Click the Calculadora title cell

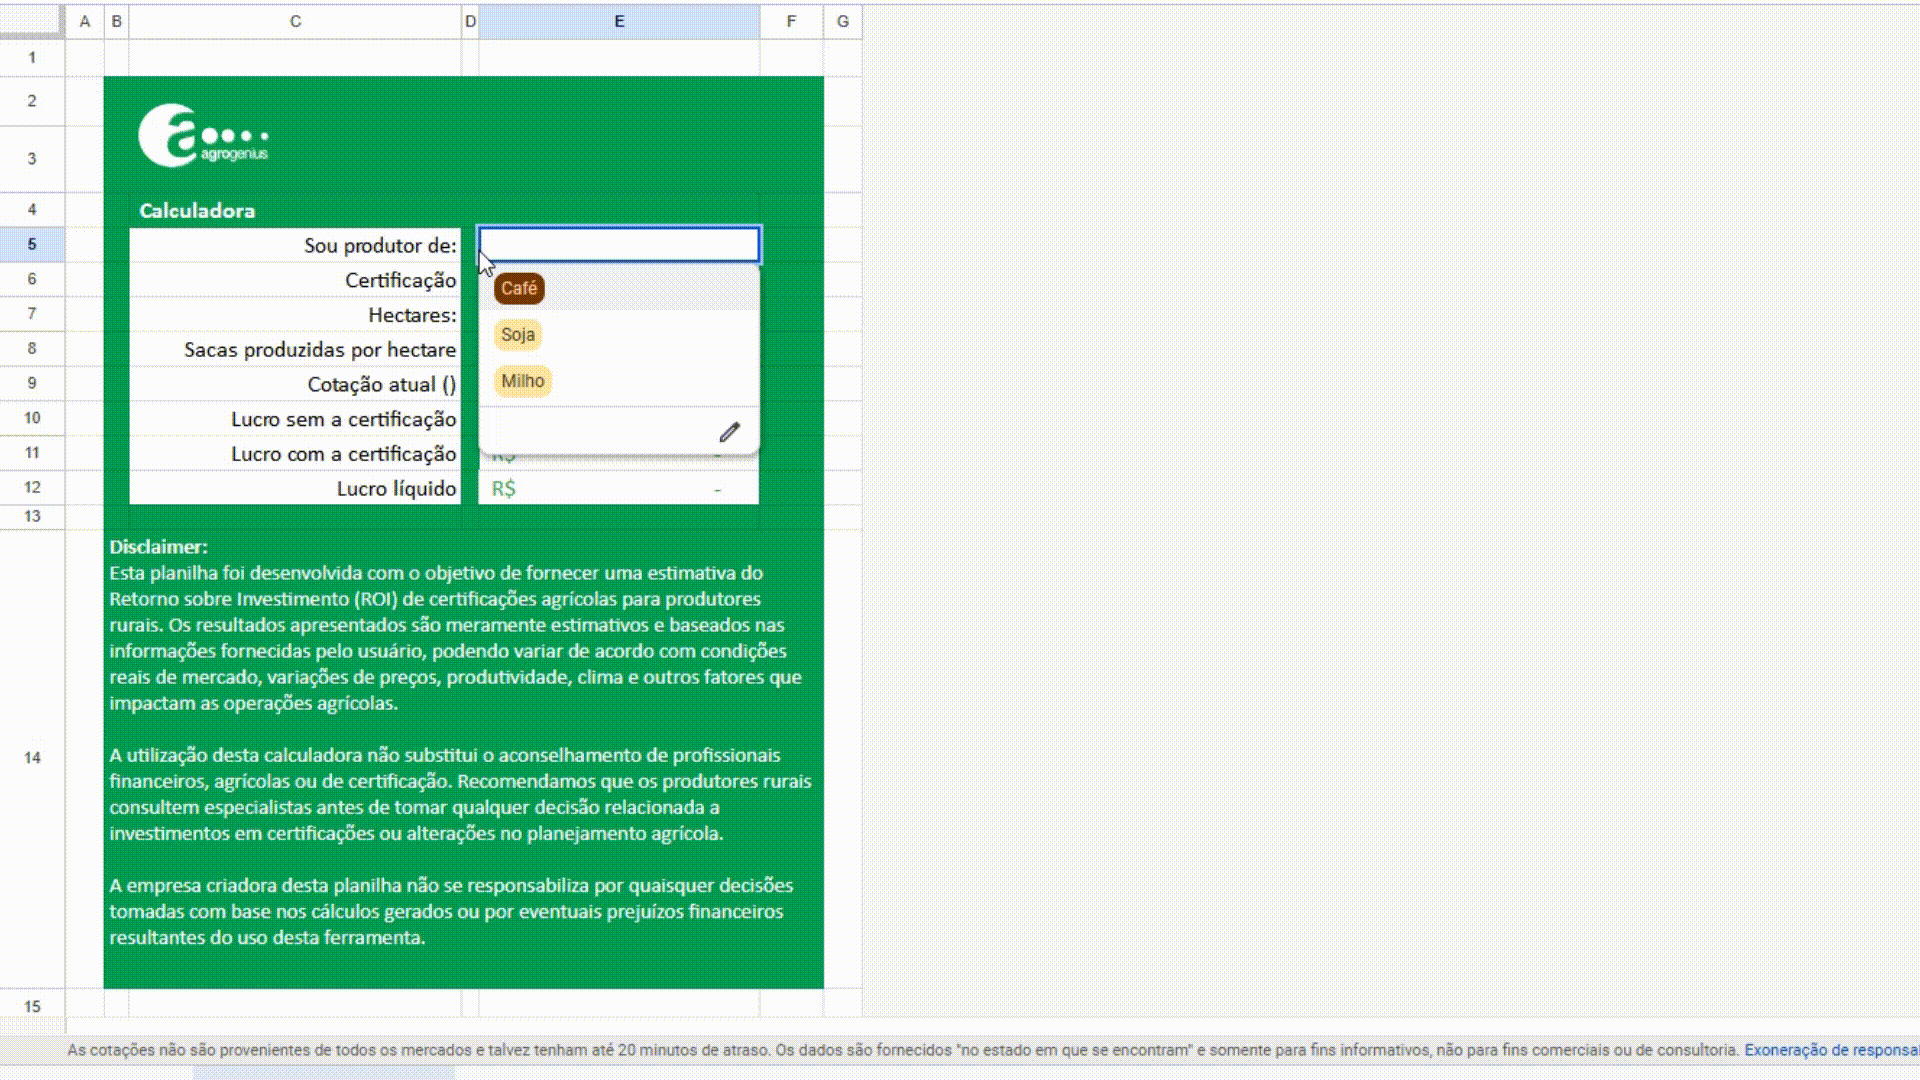click(197, 211)
